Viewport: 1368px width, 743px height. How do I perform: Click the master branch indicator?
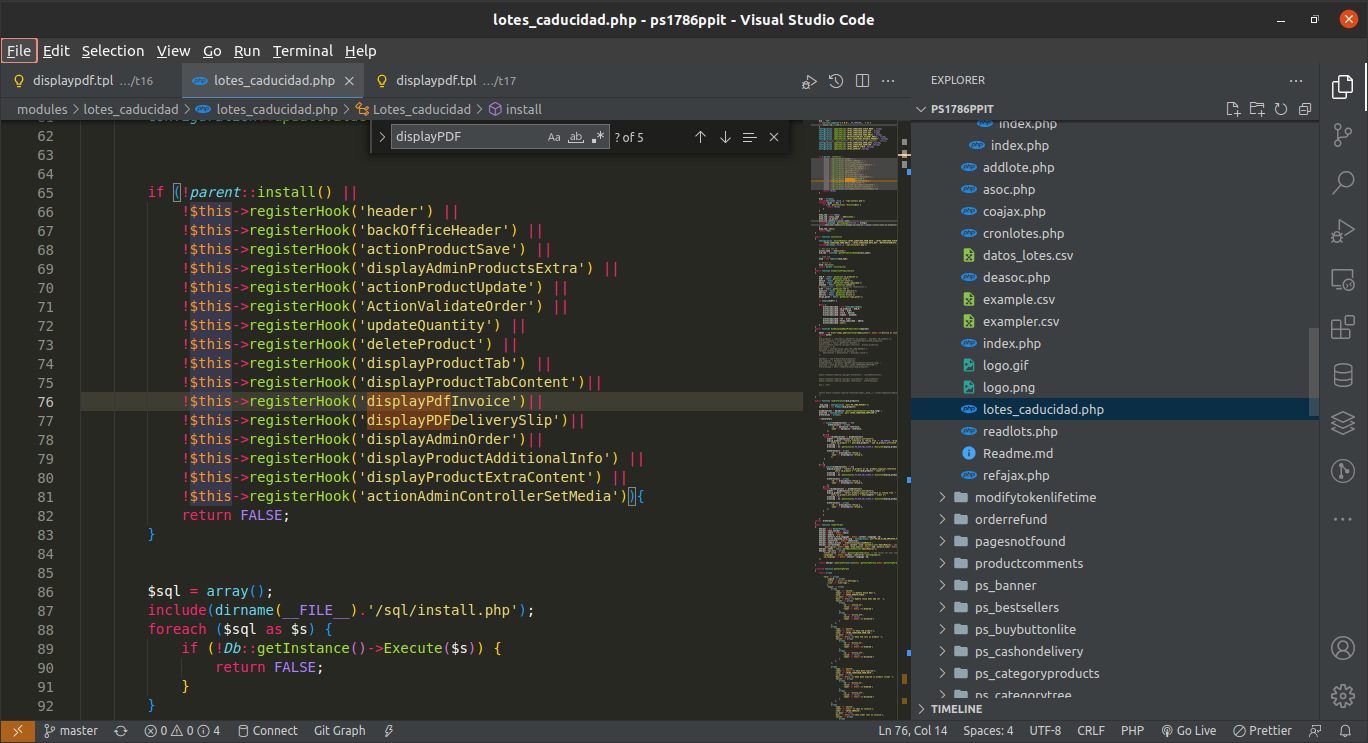70,731
